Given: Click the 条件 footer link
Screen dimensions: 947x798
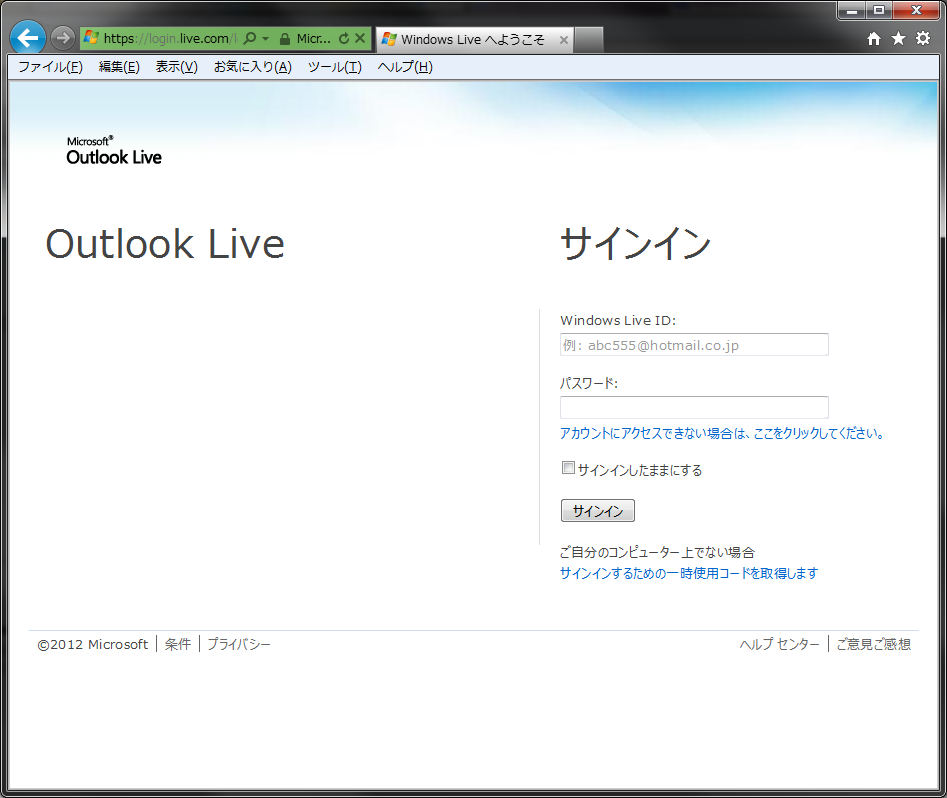Looking at the screenshot, I should [178, 645].
